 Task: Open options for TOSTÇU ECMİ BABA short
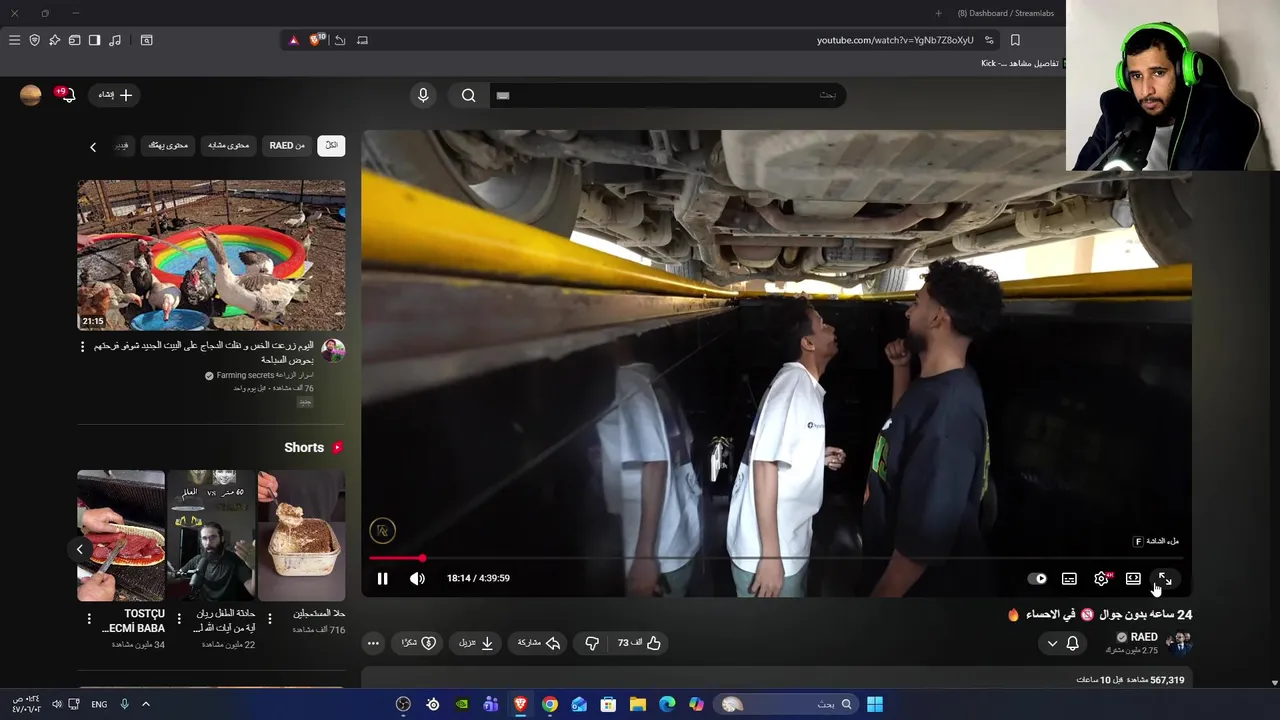pyautogui.click(x=89, y=620)
